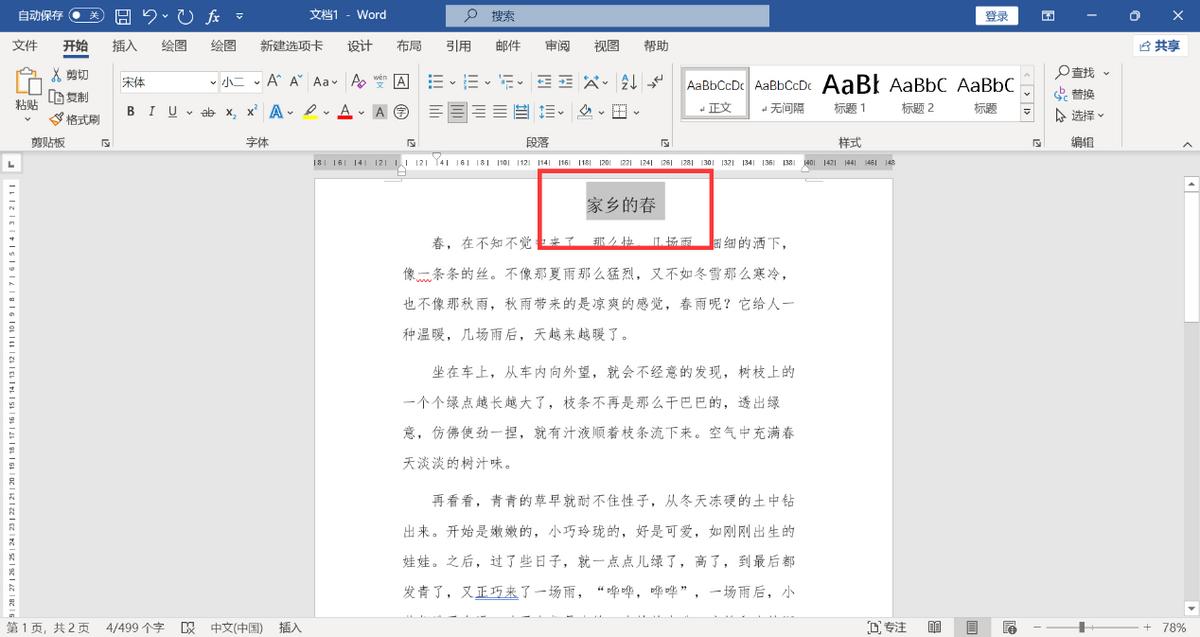Apply strikethrough to text

[207, 112]
